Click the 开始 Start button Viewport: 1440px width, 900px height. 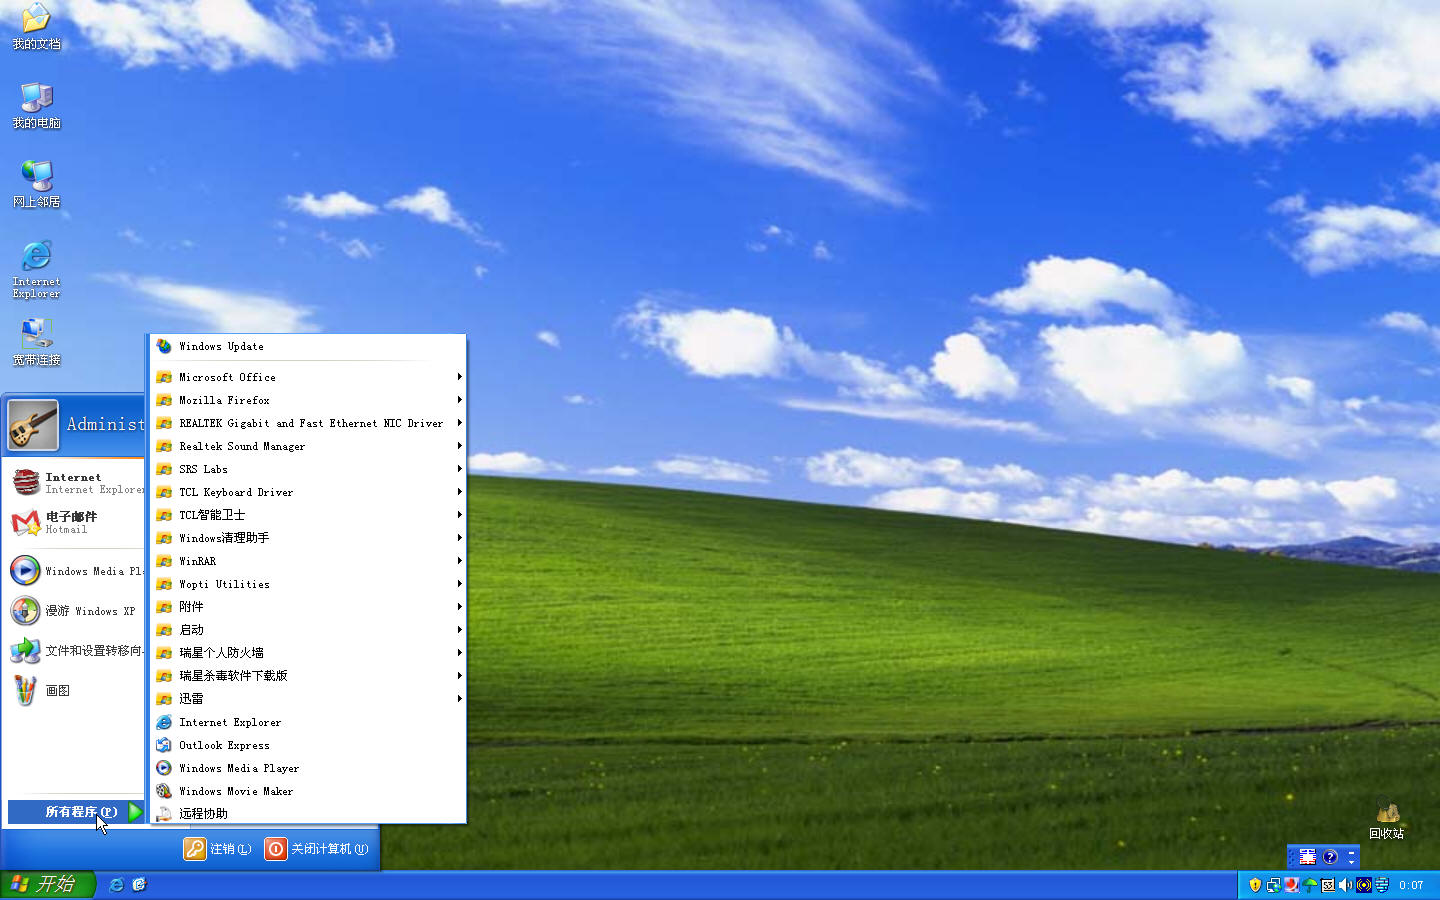pyautogui.click(x=47, y=885)
